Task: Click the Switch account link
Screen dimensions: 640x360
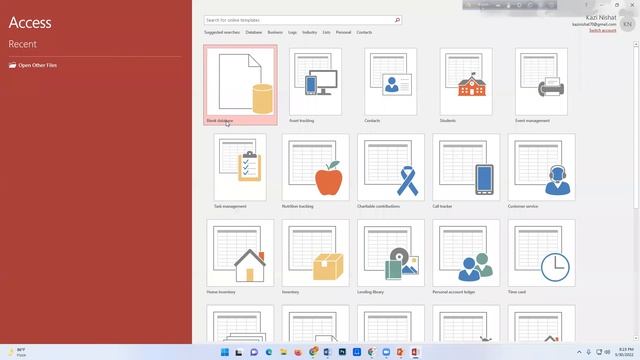Action: 602,31
